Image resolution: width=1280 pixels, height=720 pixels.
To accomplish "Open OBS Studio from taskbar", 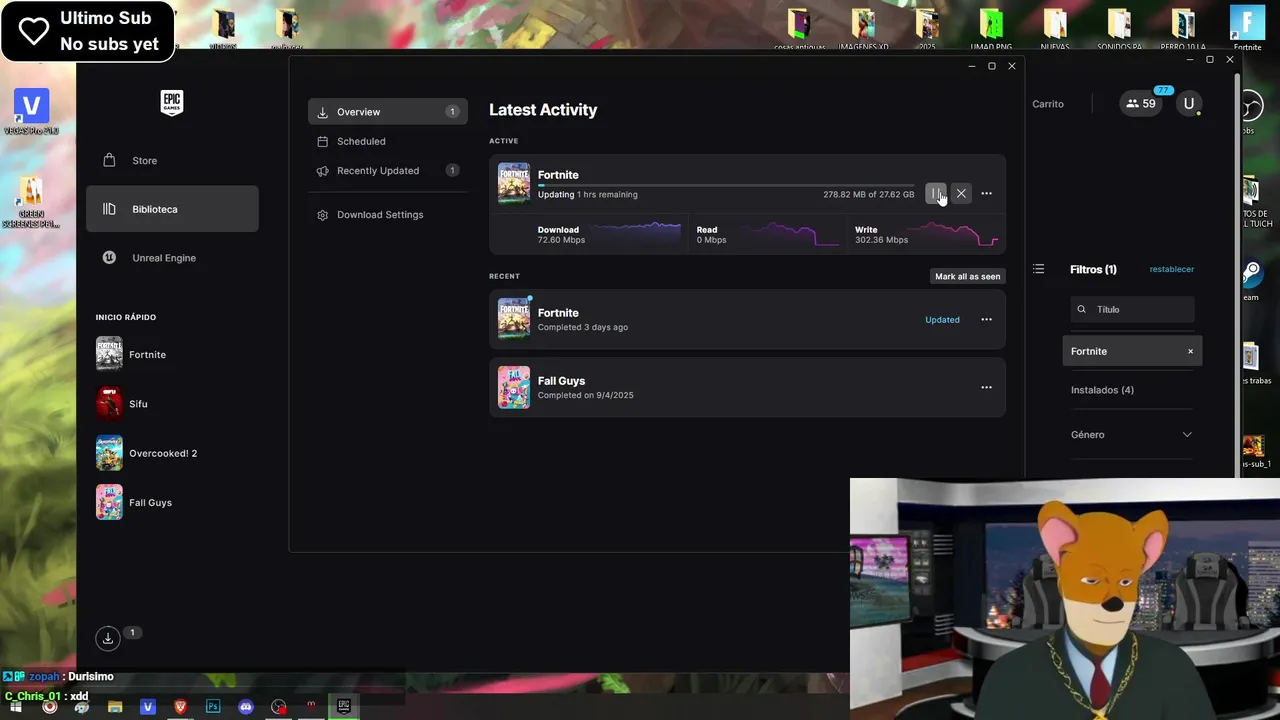I will (x=278, y=707).
